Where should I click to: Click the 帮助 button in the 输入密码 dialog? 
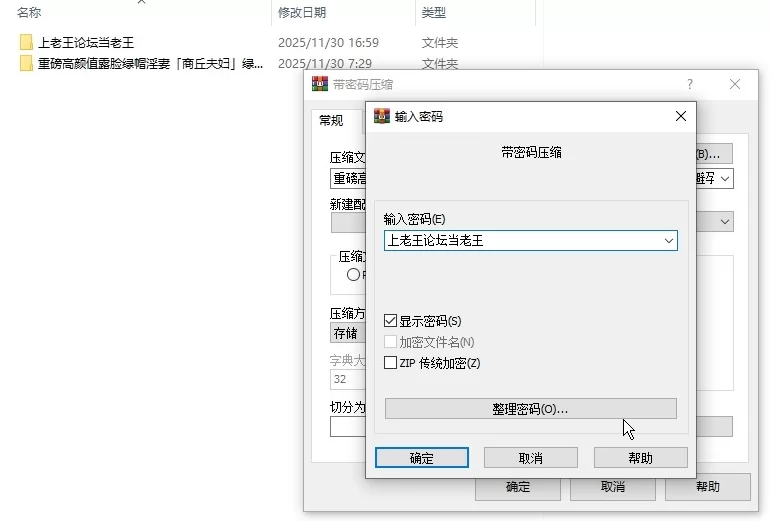(640, 458)
